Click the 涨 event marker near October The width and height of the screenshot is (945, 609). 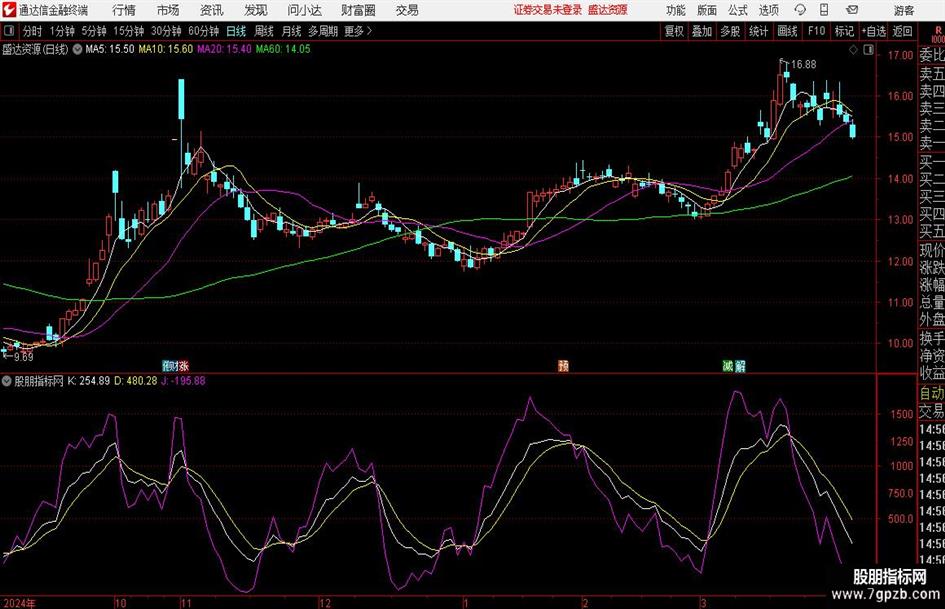183,365
